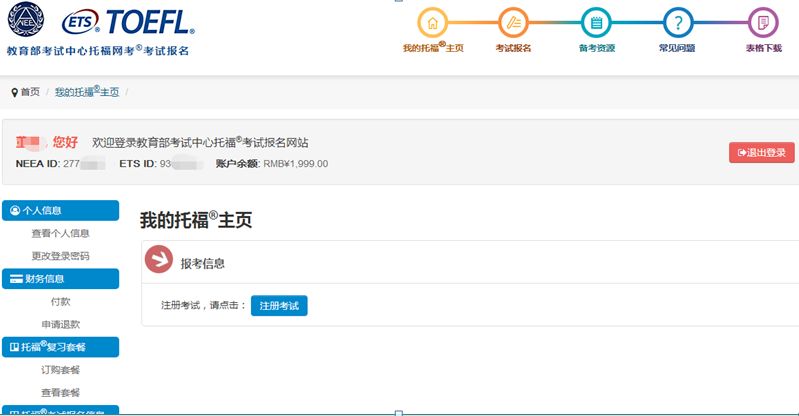This screenshot has height=416, width=799.
Task: Open 付款 in sidebar
Action: point(60,302)
